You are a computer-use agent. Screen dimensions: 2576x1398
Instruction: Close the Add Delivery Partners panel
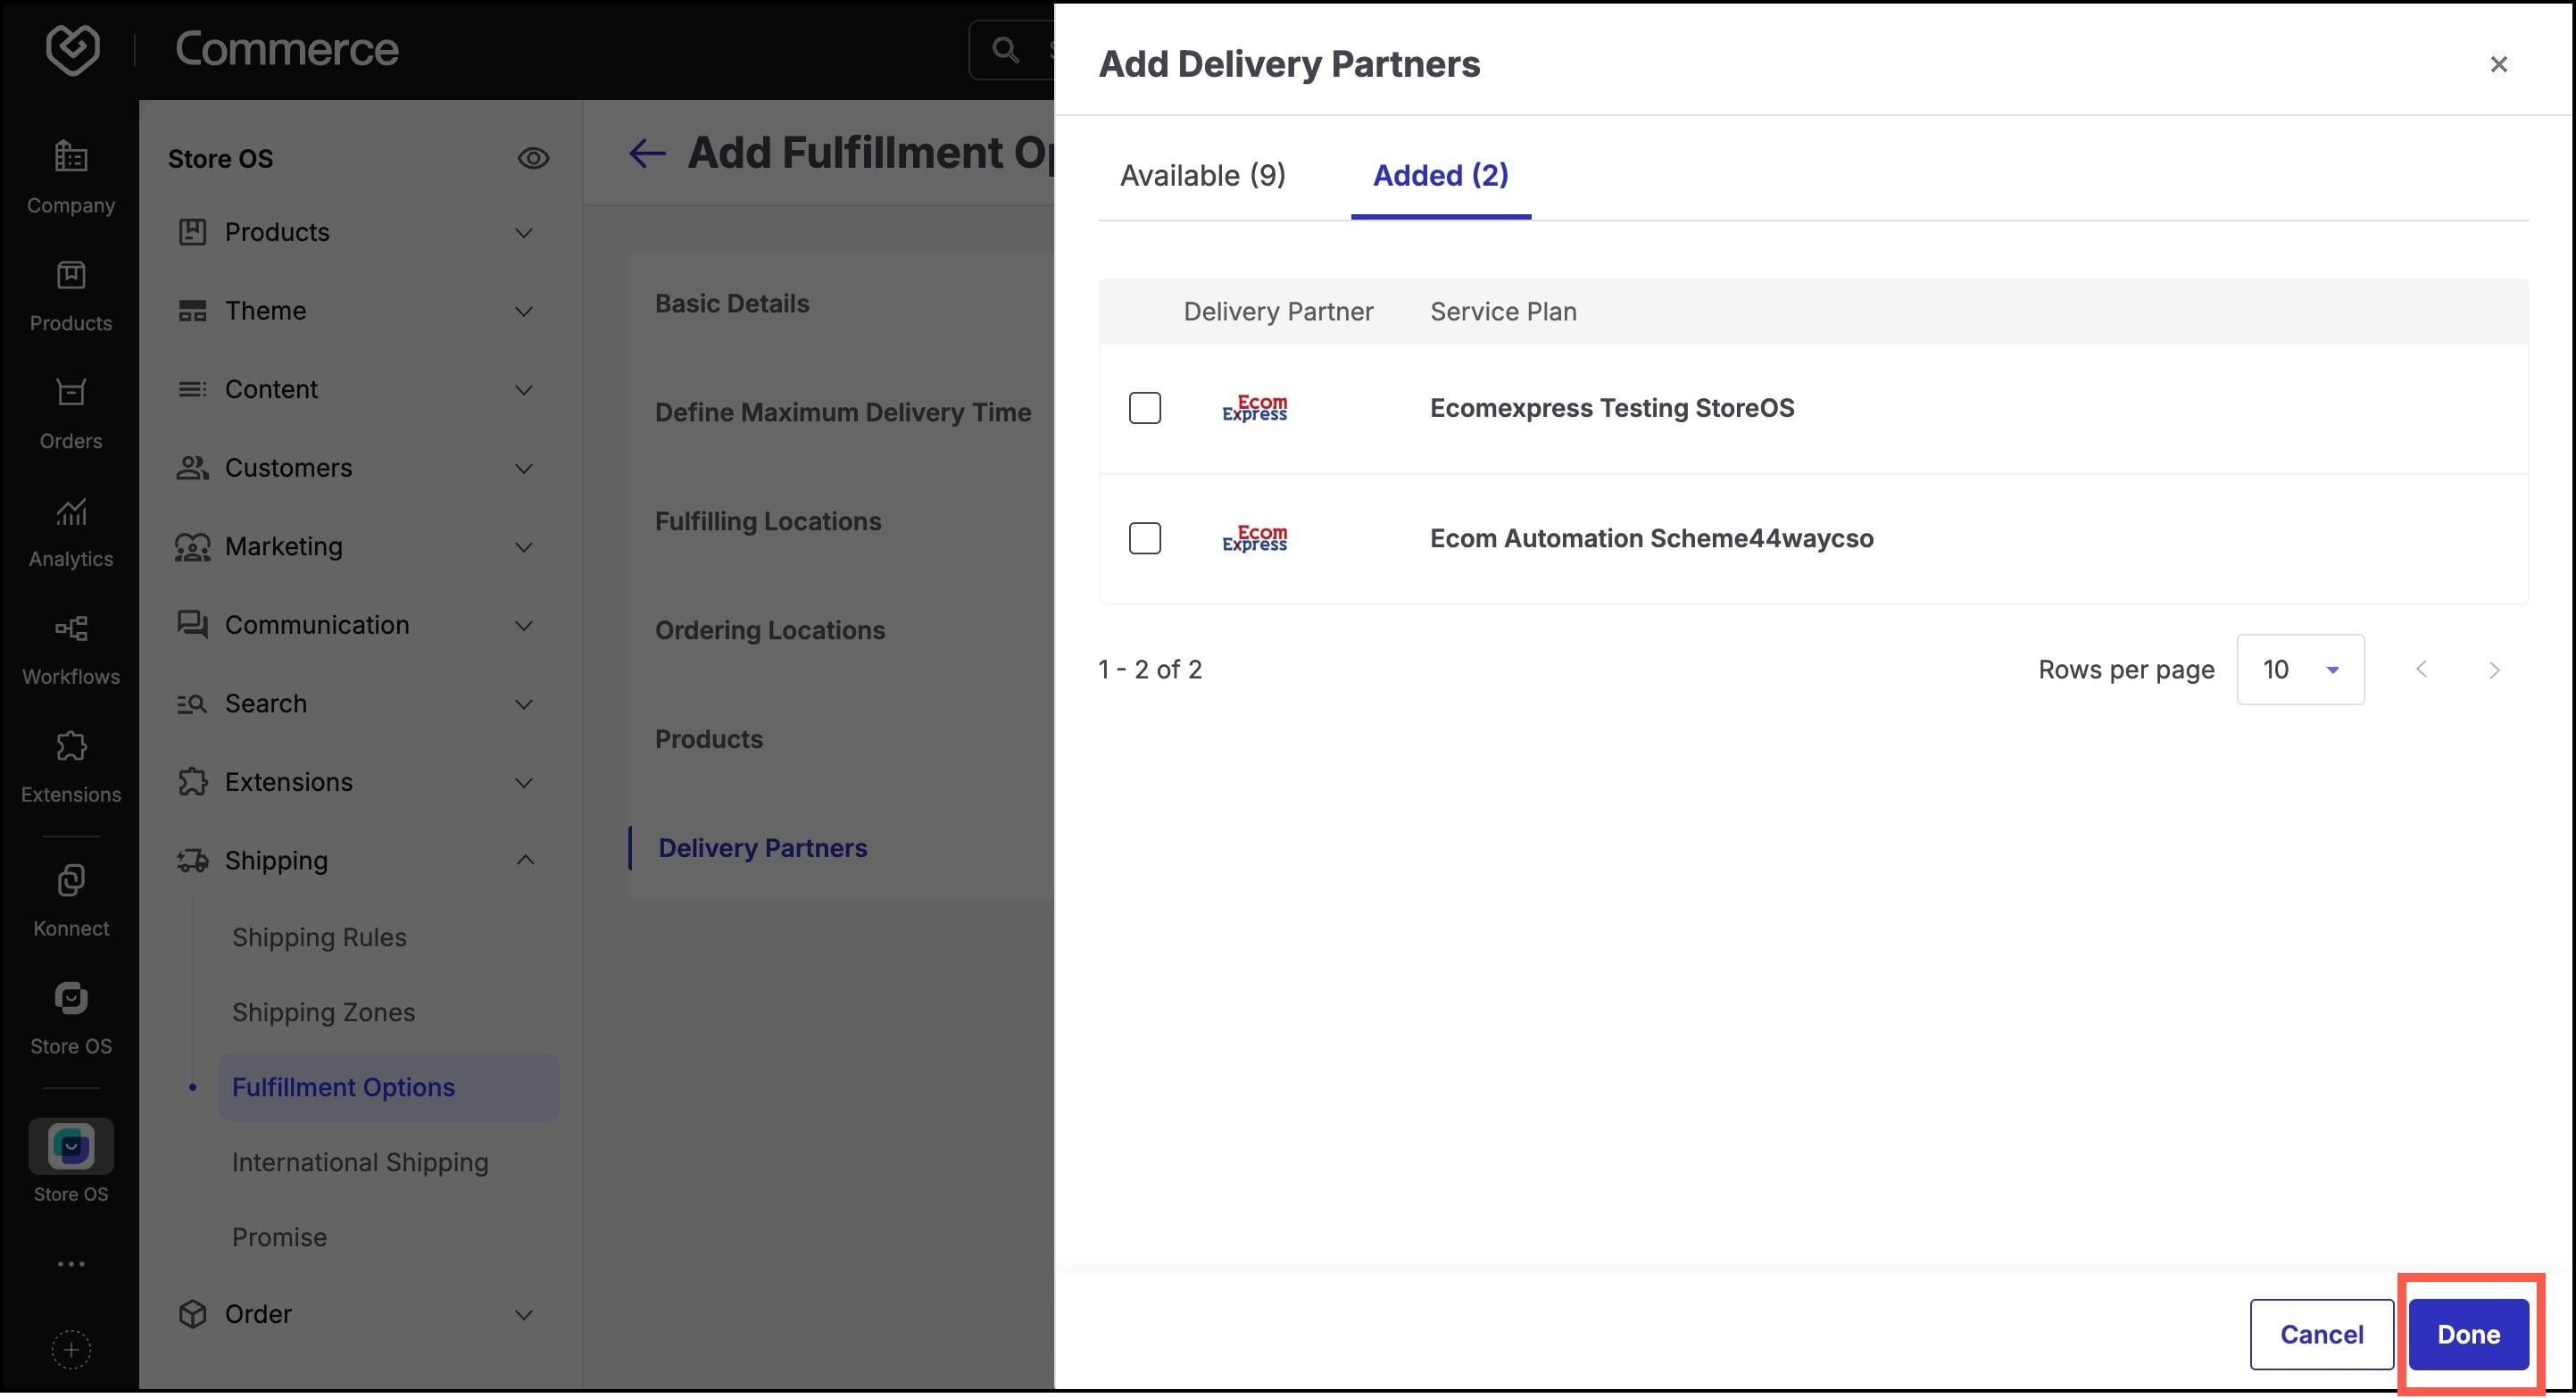(2499, 64)
